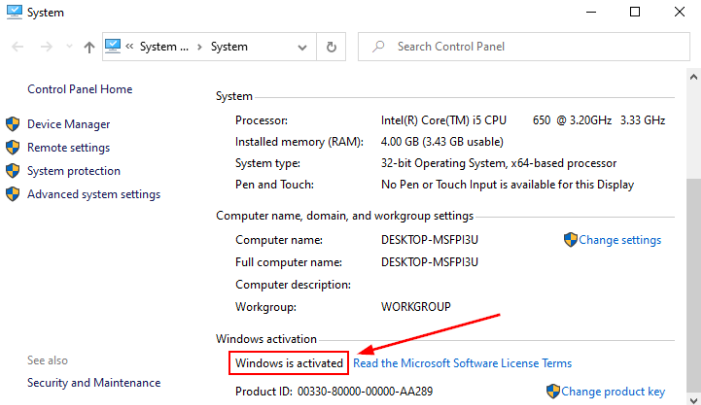
Task: Open Remote settings
Action: (x=68, y=148)
